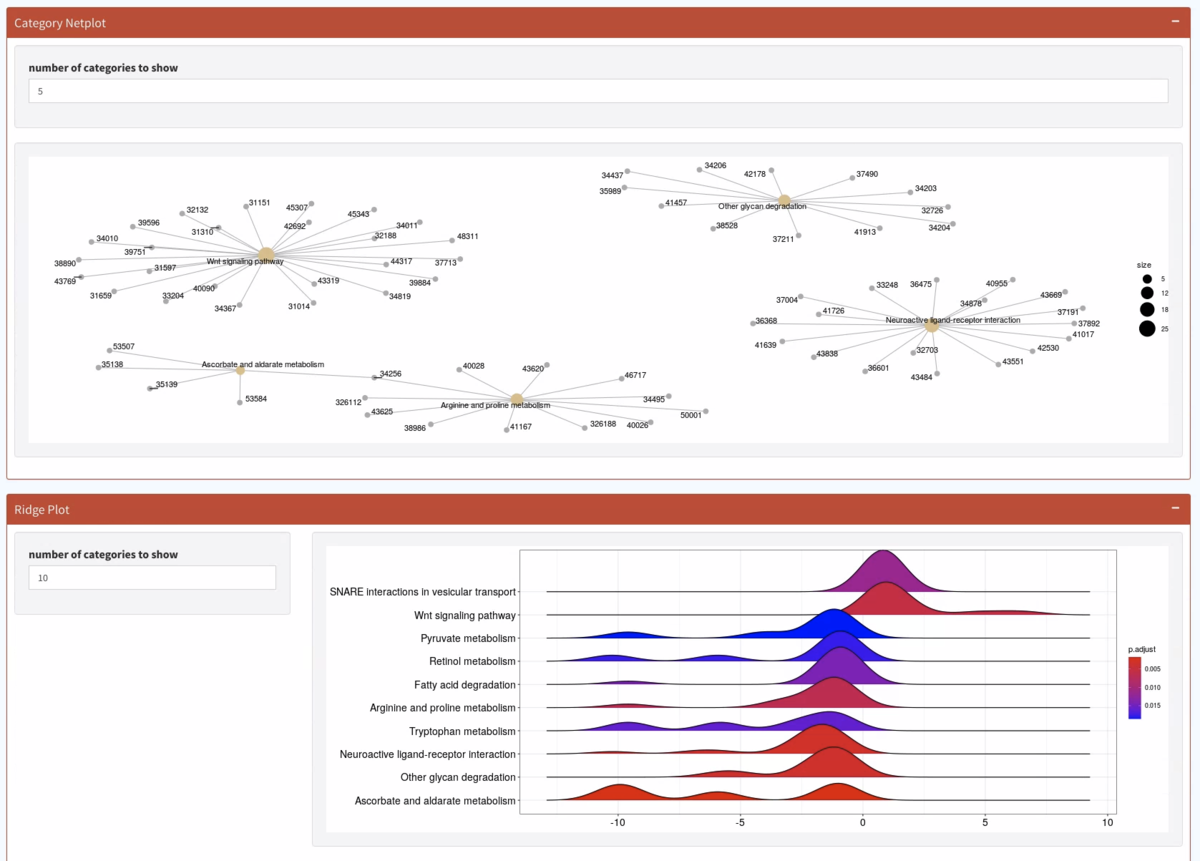Select the Ascorbate and aldarate metabolism node
The width and height of the screenshot is (1200, 861).
click(x=240, y=371)
